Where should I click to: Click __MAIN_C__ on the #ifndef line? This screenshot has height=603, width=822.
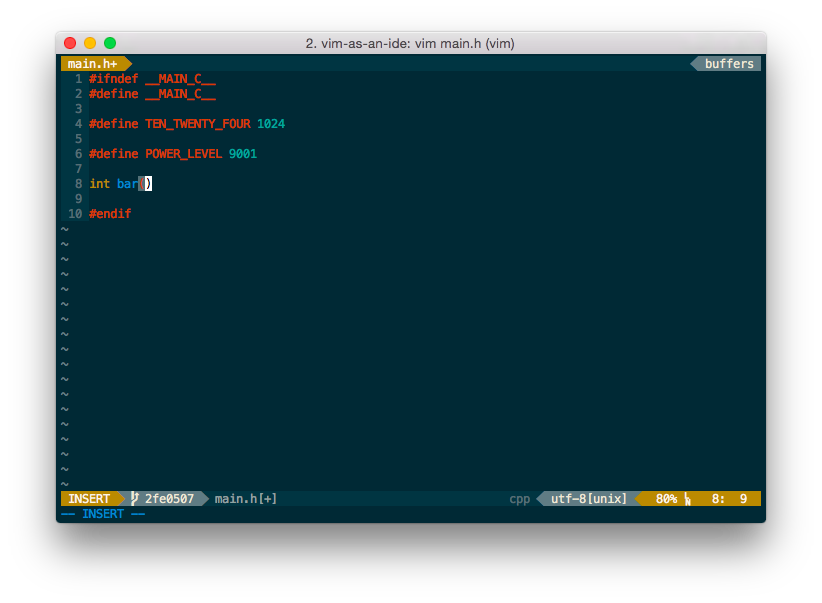coord(180,79)
